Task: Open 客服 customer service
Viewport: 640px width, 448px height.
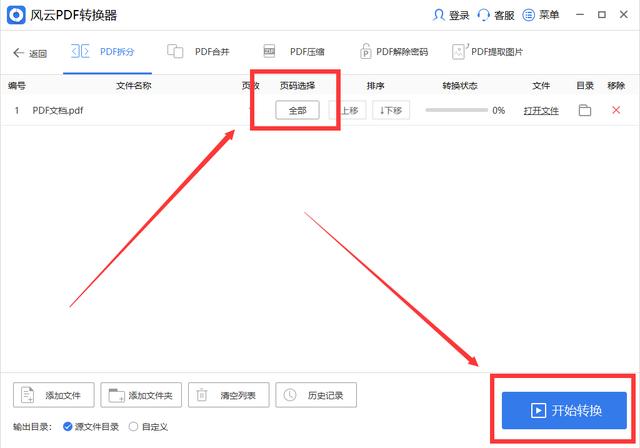Action: pos(496,15)
